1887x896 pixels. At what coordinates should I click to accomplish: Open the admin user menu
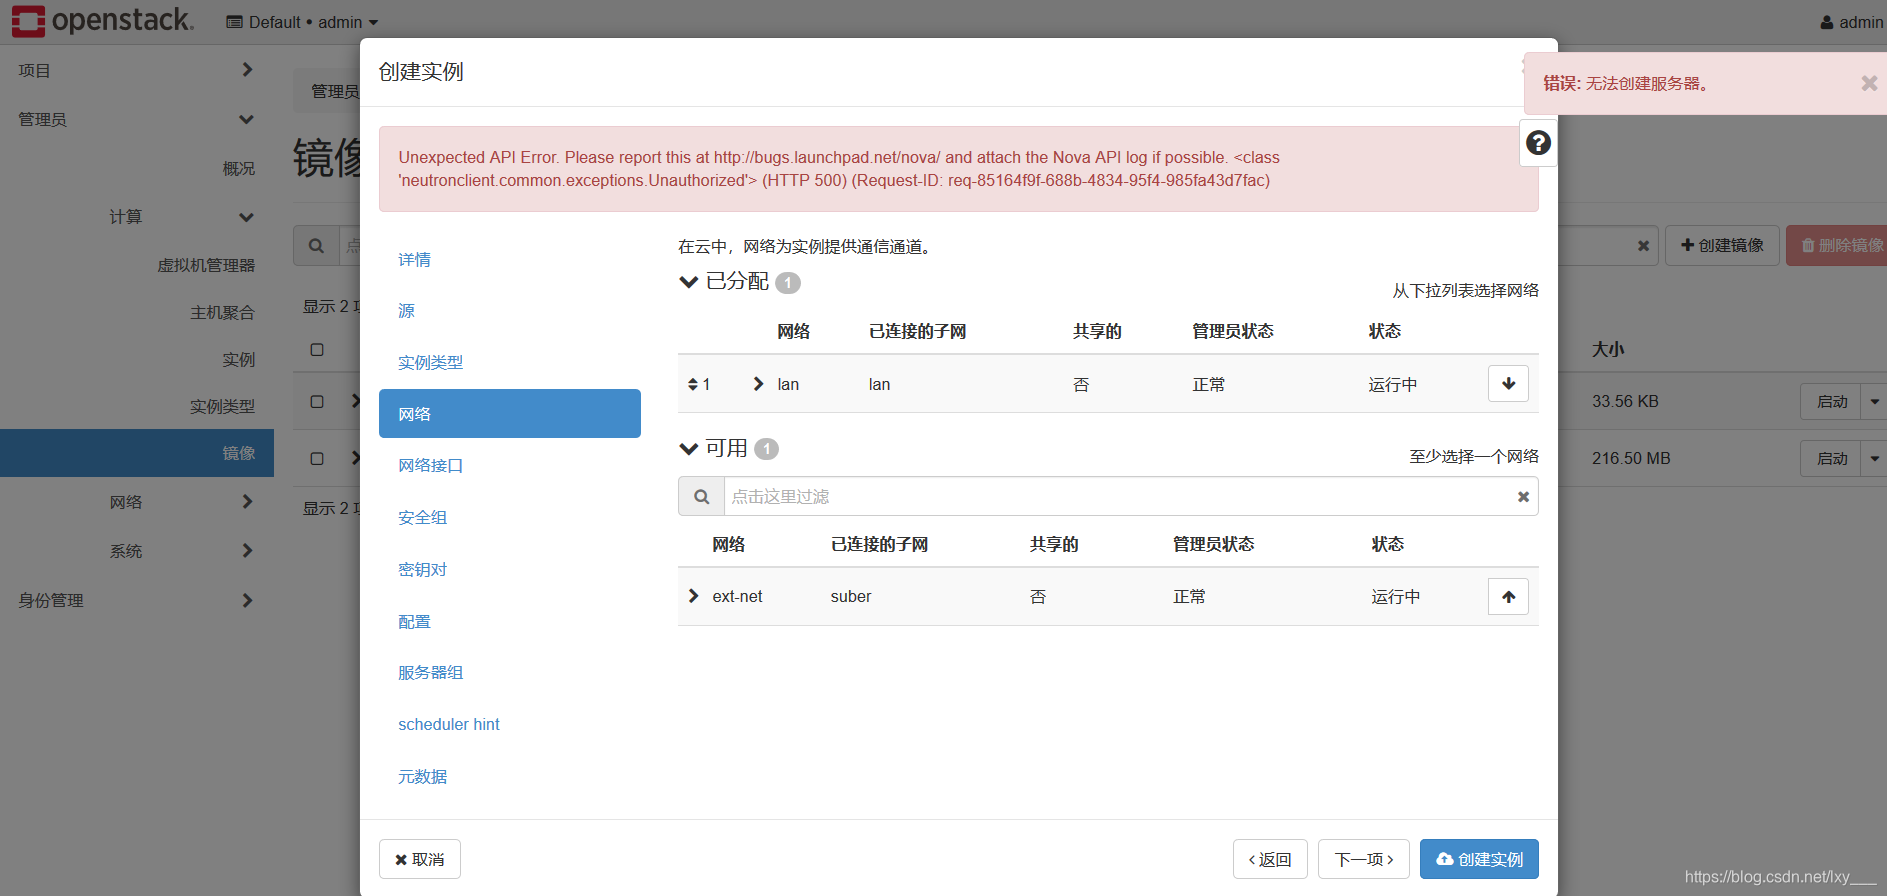pos(1851,22)
